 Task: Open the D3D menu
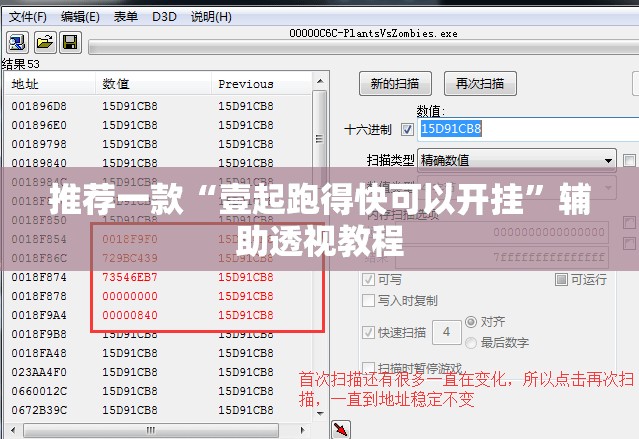164,17
